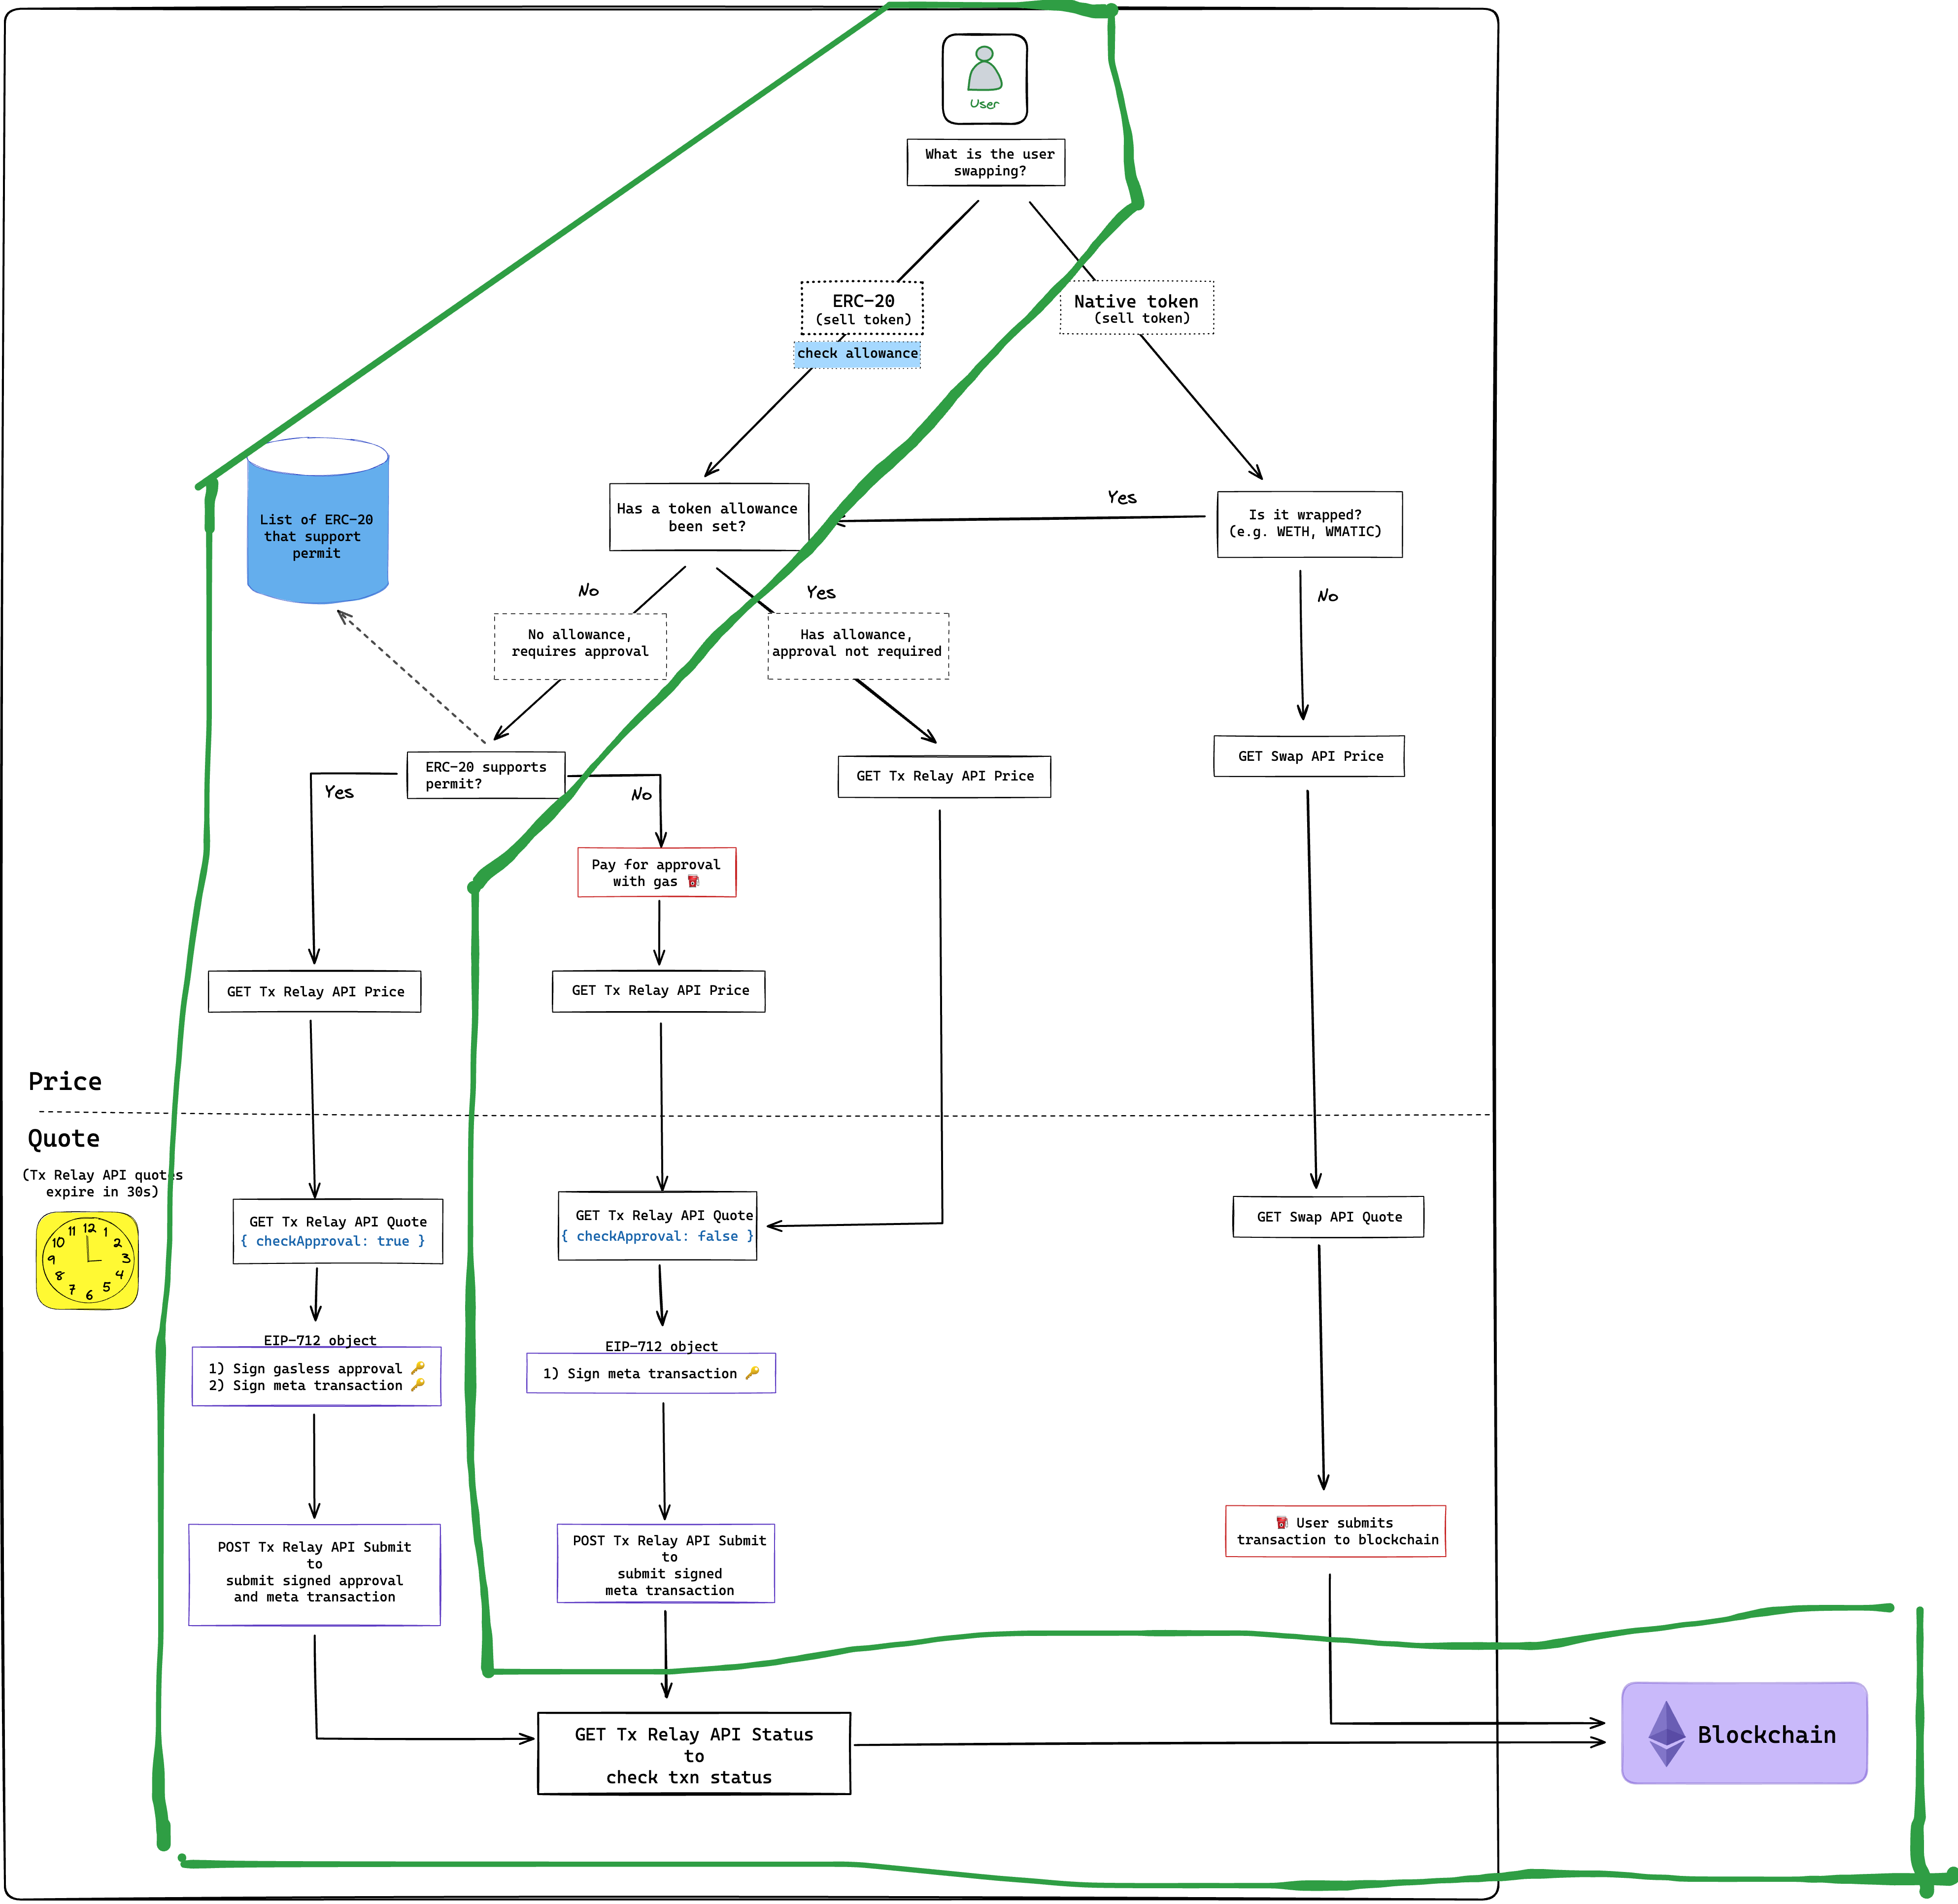Click POST Submit signed approval and meta transaction
Image resolution: width=1958 pixels, height=1904 pixels.
coord(315,1574)
